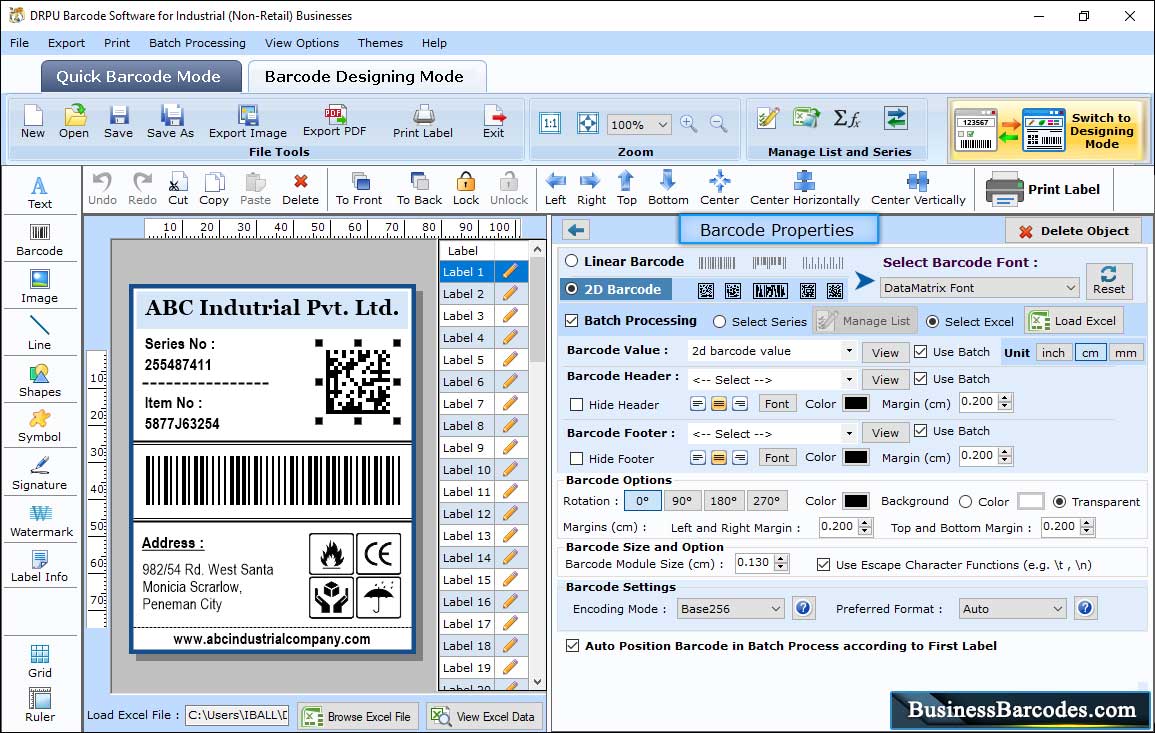Increase Barcode Module Size stepper
Screen dimensions: 1155x733
782,558
